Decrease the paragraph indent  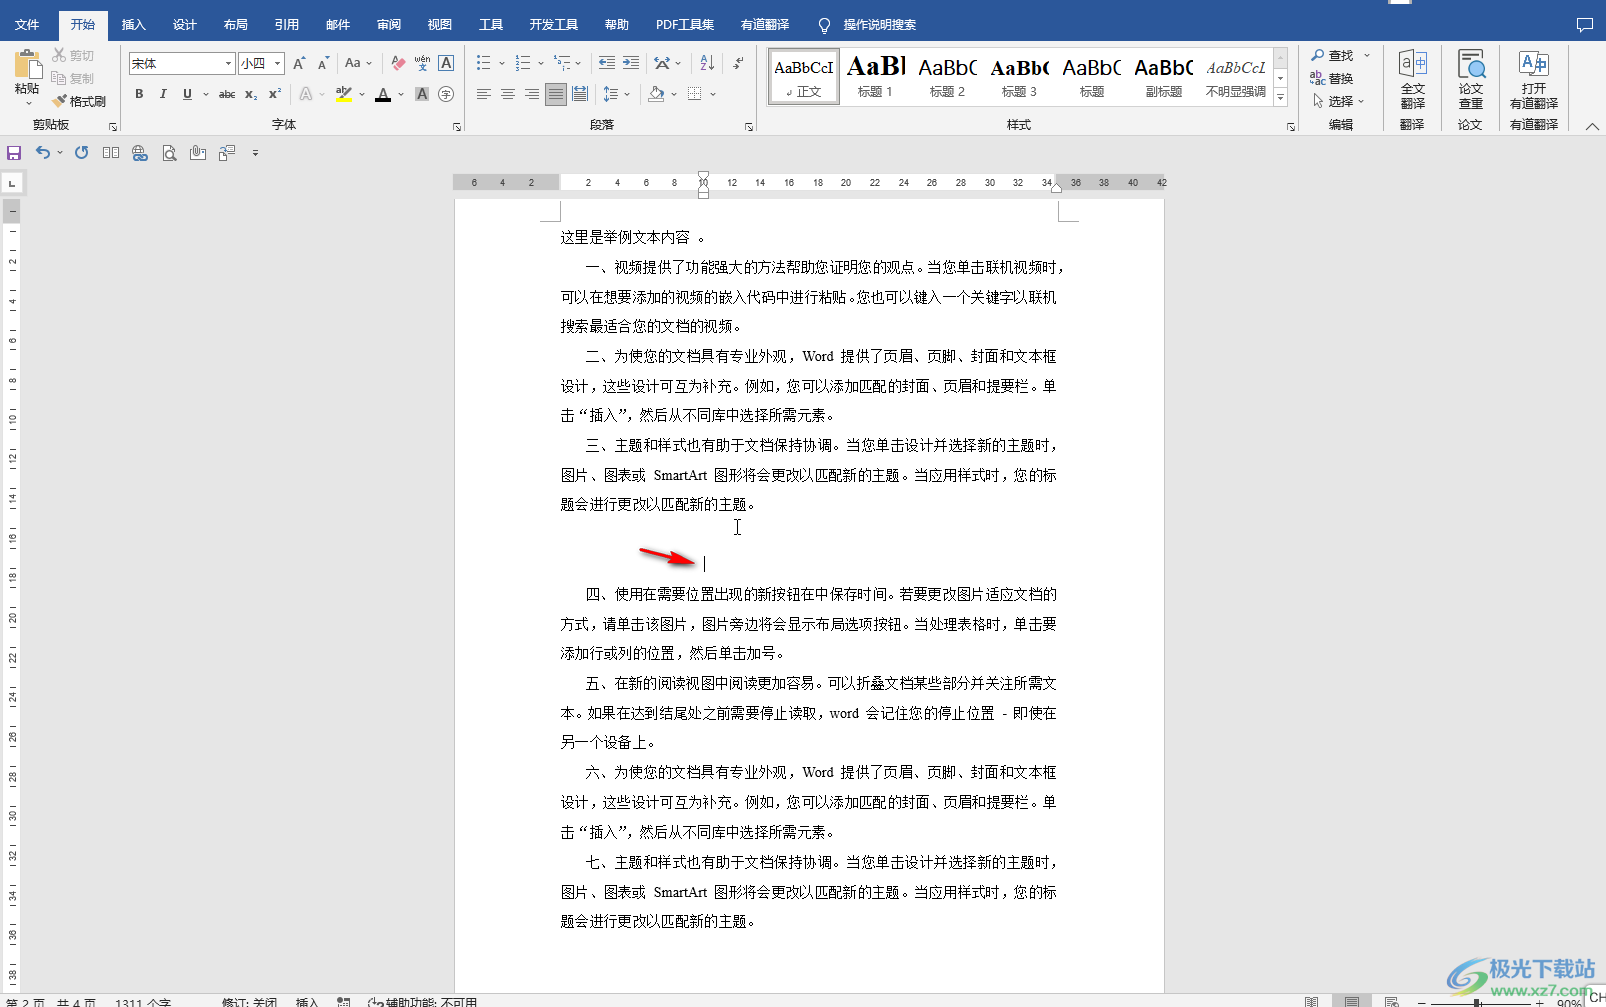pyautogui.click(x=607, y=63)
